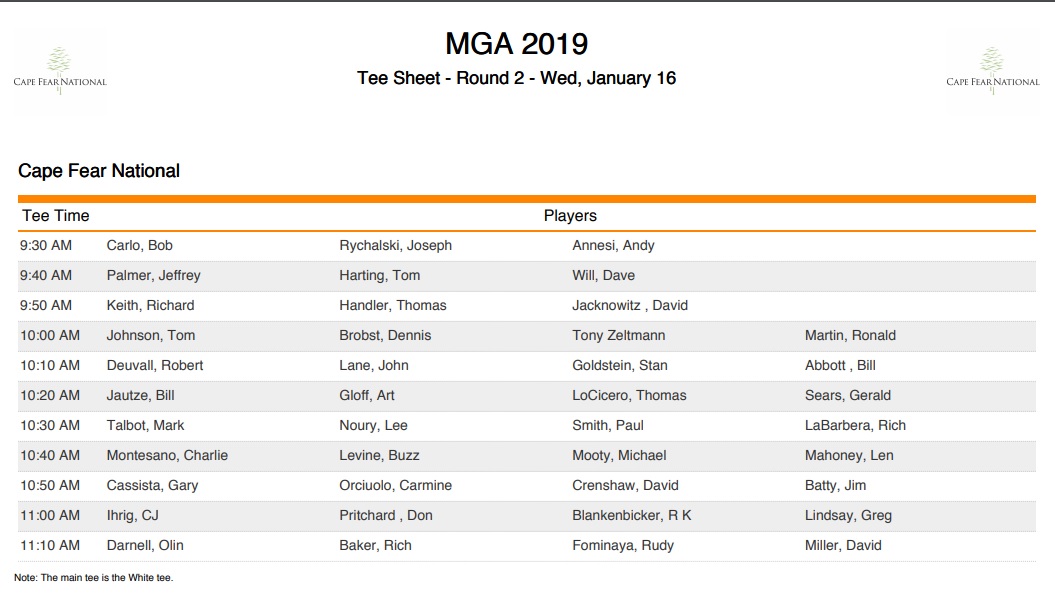Viewport: 1055px width, 606px height.
Task: Select the 9:30 AM tee time
Action: (x=46, y=245)
